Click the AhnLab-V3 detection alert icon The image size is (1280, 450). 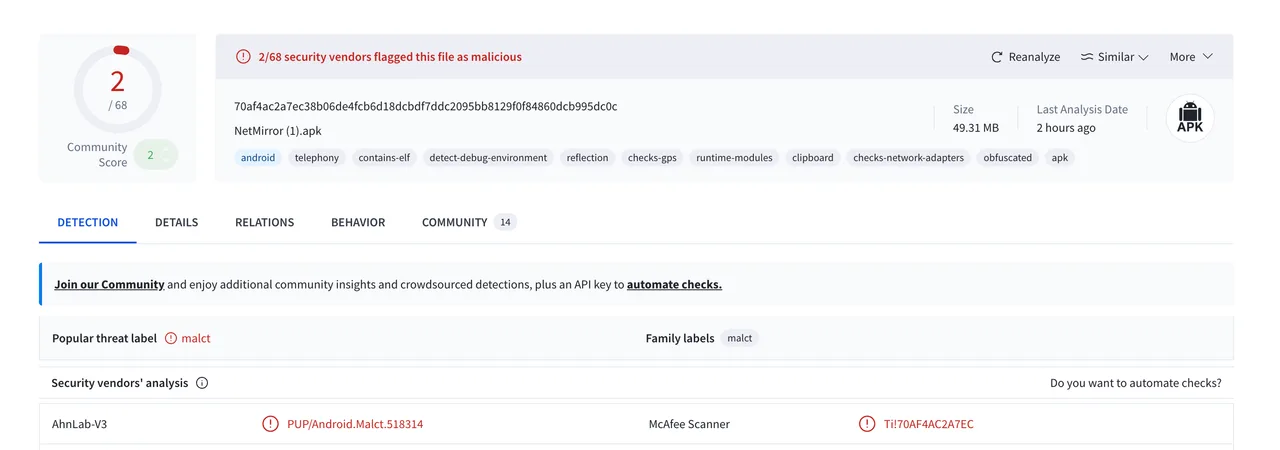click(x=270, y=424)
